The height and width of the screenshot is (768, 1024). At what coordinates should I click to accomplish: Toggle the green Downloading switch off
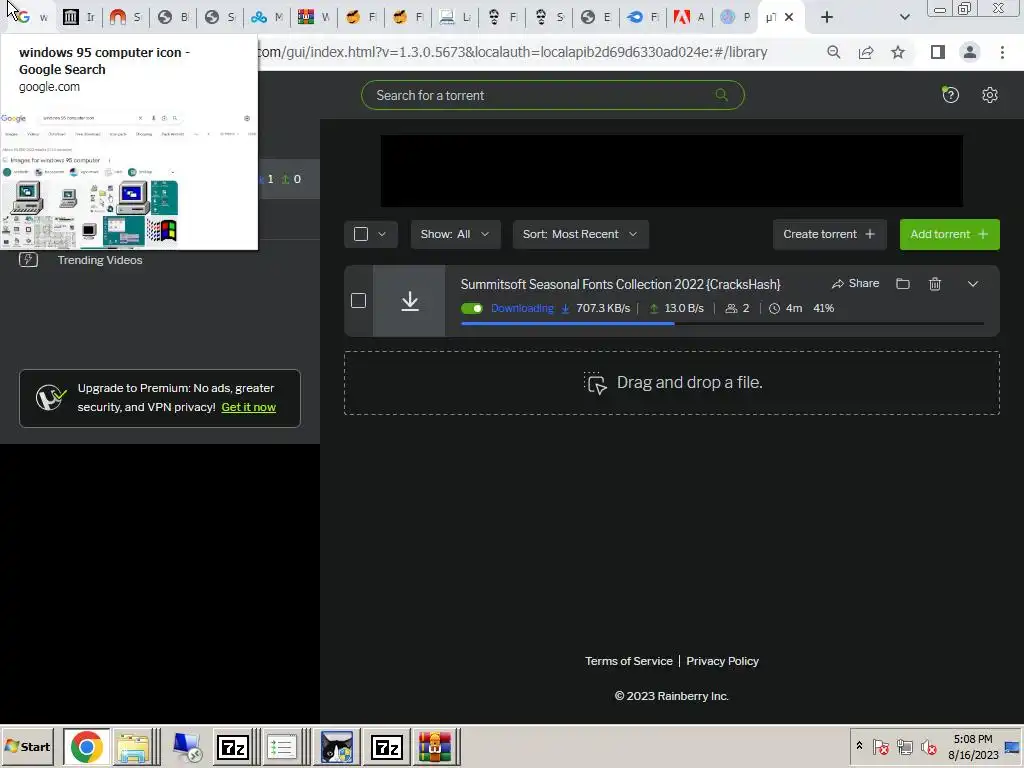click(472, 308)
